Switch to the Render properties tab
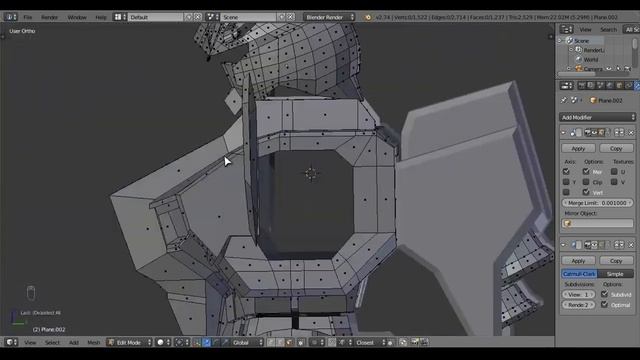 coord(582,85)
